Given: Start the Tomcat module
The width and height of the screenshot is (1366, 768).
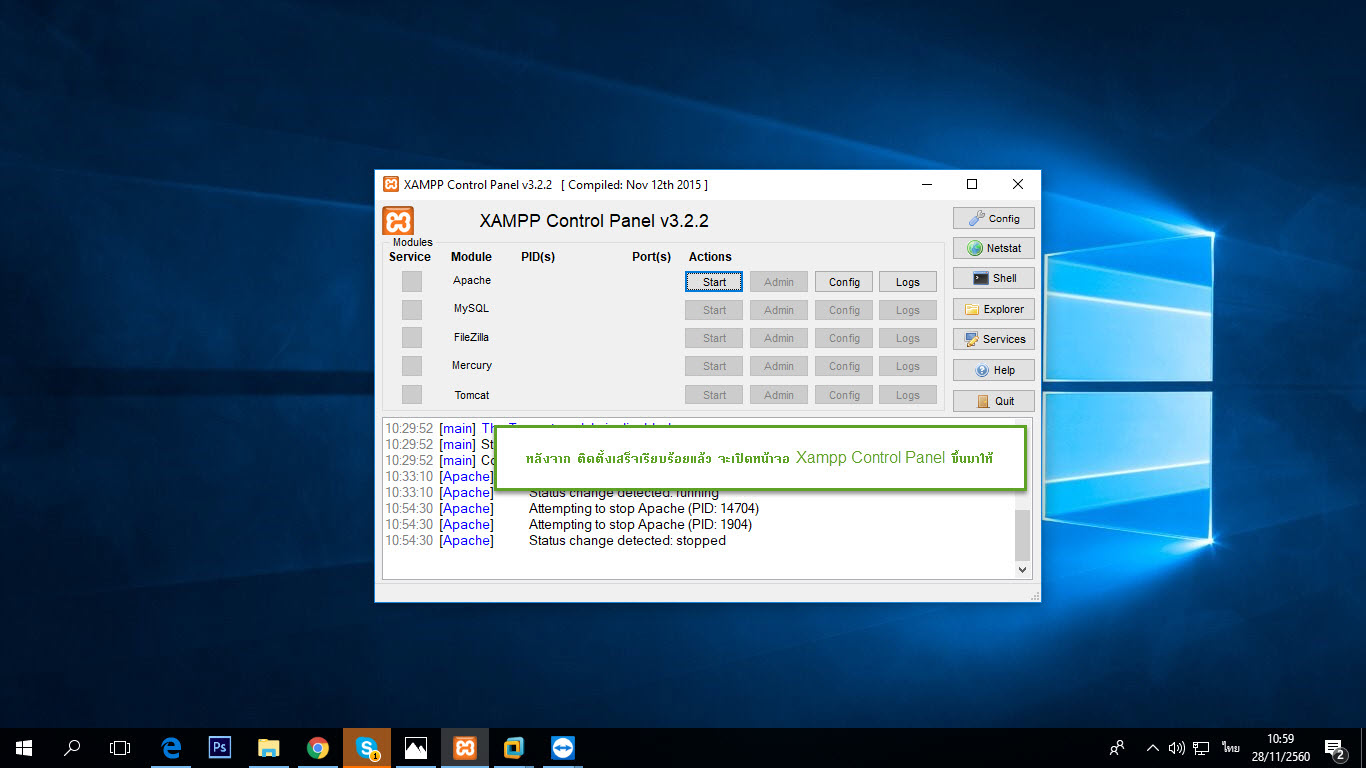Looking at the screenshot, I should point(714,395).
